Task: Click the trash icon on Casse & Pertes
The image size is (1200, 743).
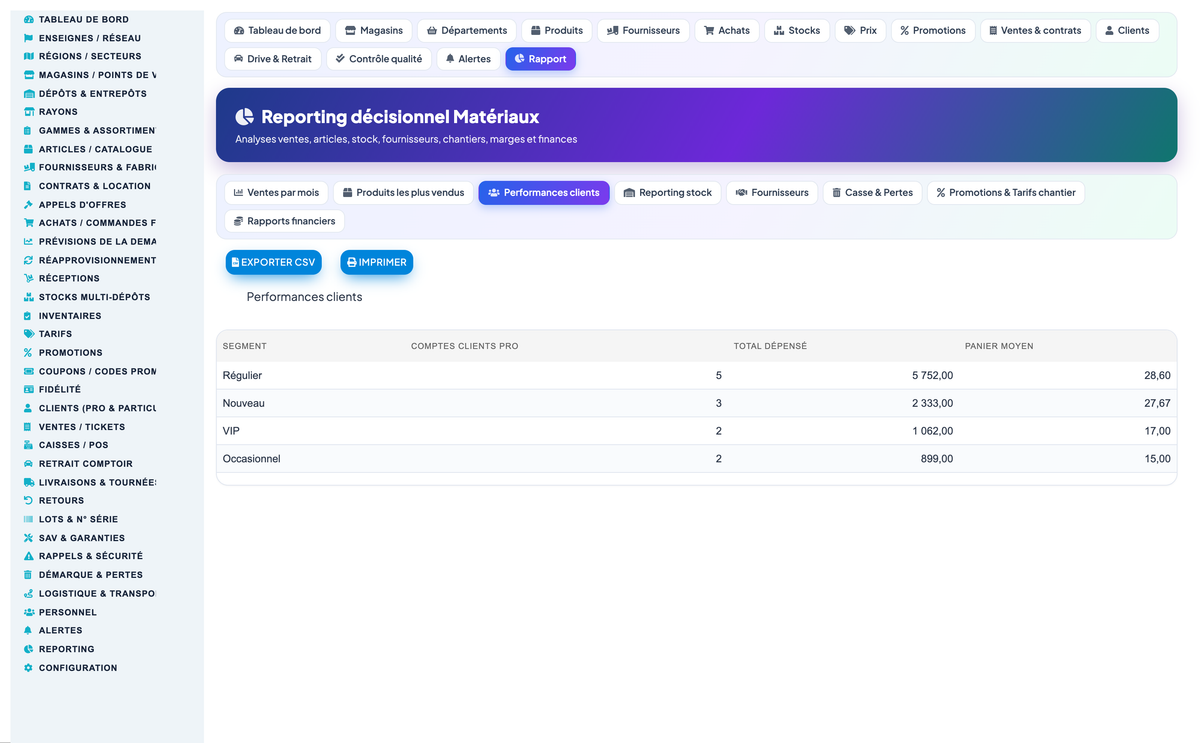Action: pyautogui.click(x=836, y=193)
